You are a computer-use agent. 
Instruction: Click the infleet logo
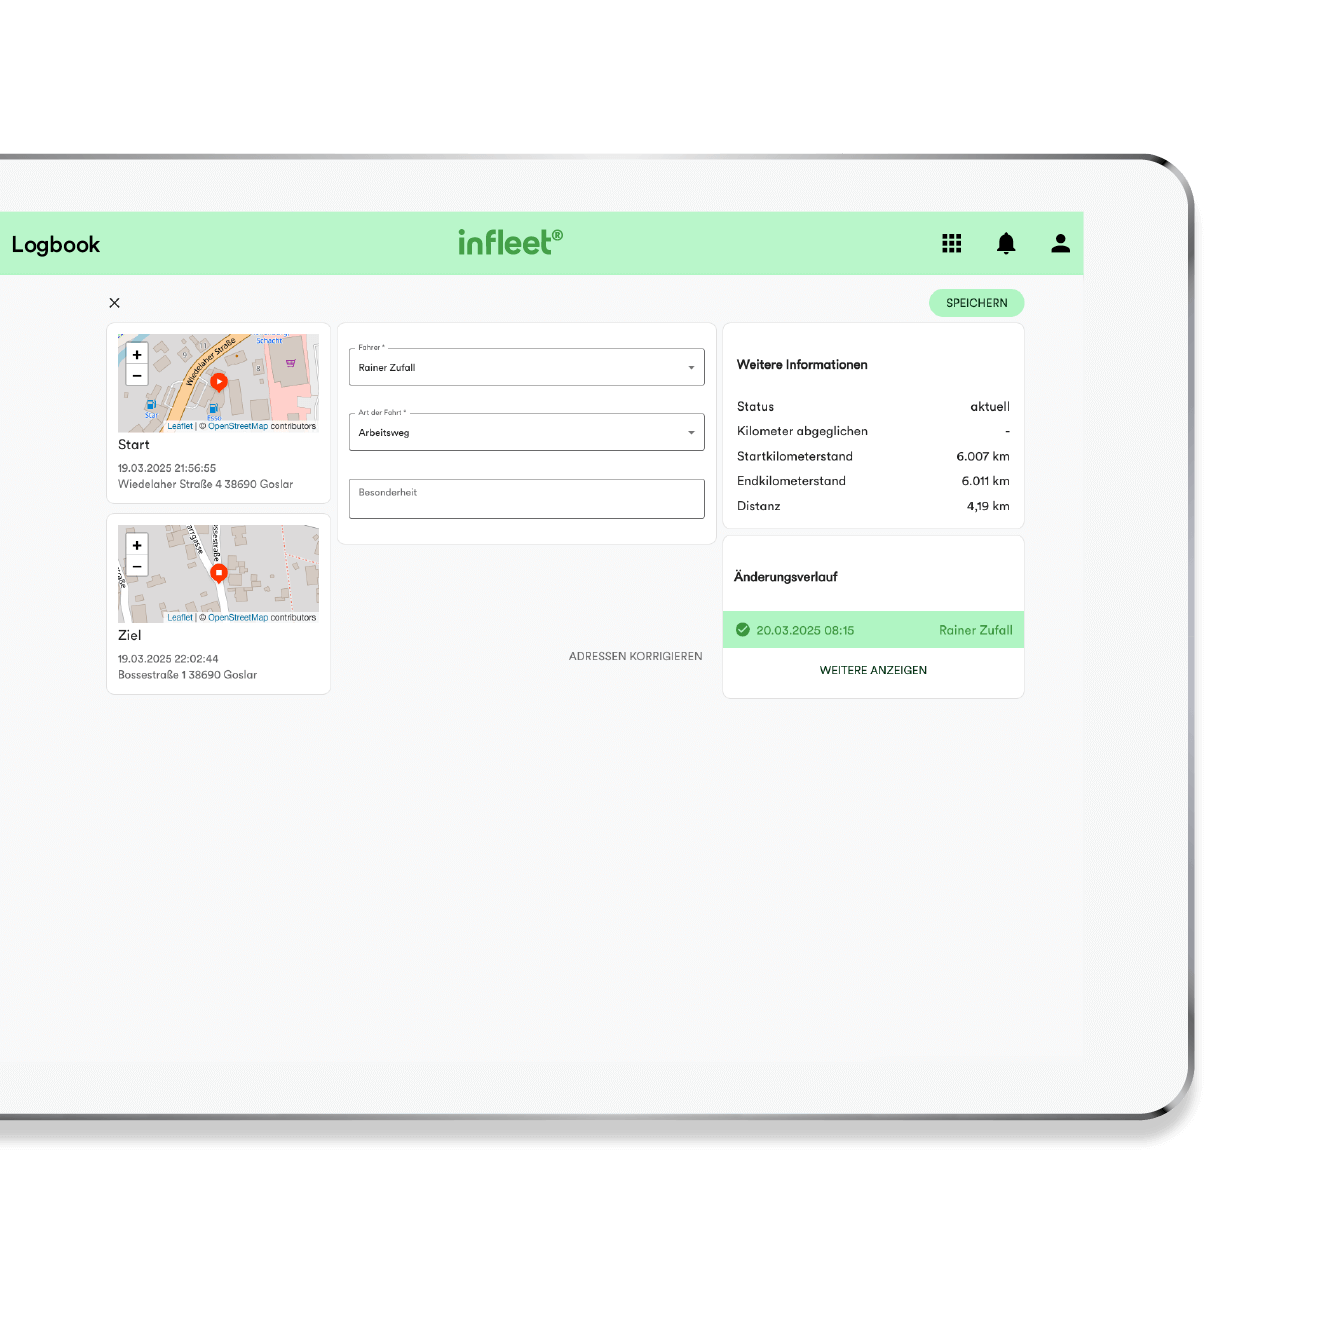tap(510, 242)
